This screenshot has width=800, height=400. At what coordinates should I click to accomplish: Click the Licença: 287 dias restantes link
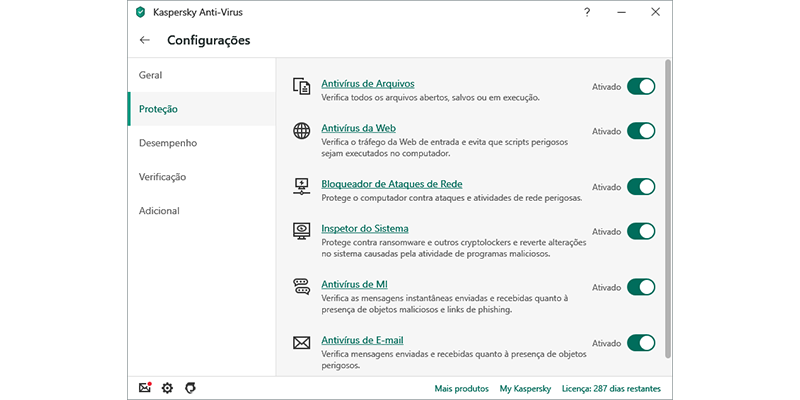(x=613, y=388)
